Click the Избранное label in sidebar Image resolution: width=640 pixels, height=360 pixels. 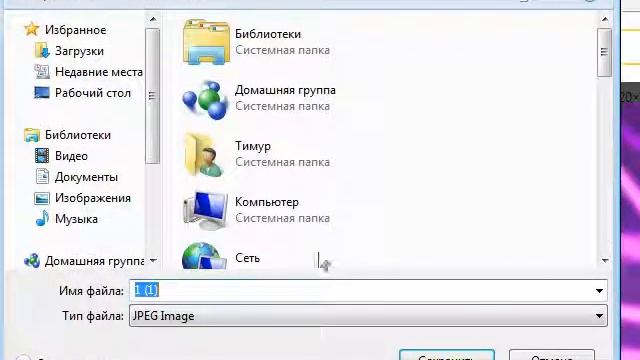[x=76, y=30]
